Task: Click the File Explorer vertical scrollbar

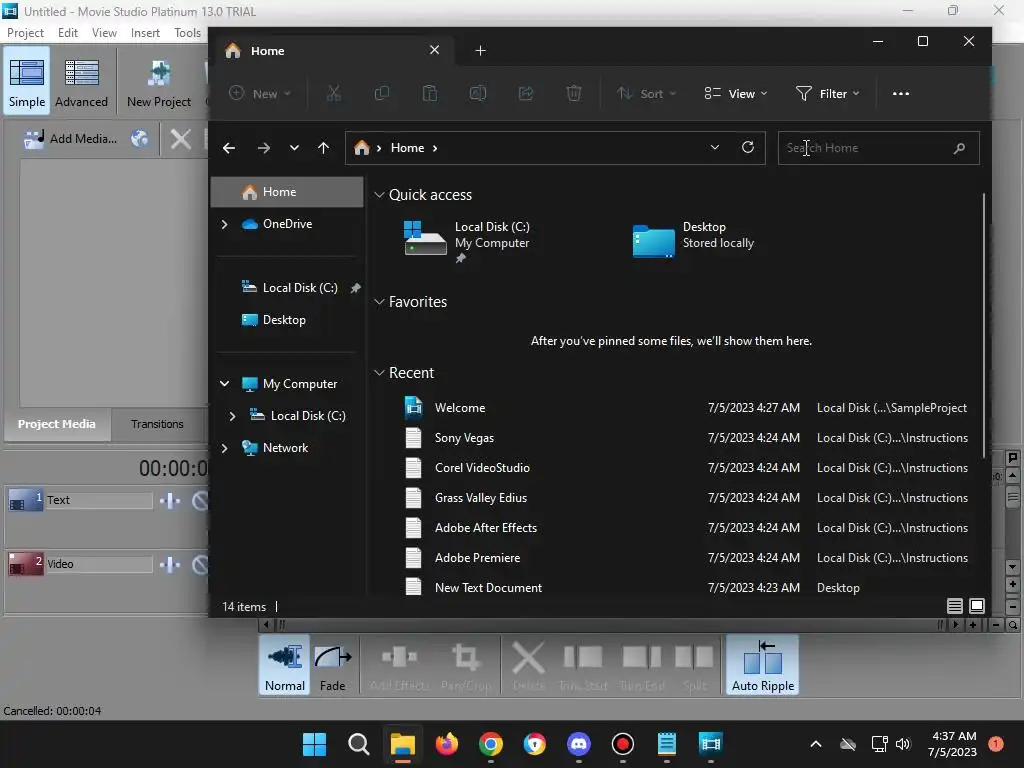Action: coord(984,325)
